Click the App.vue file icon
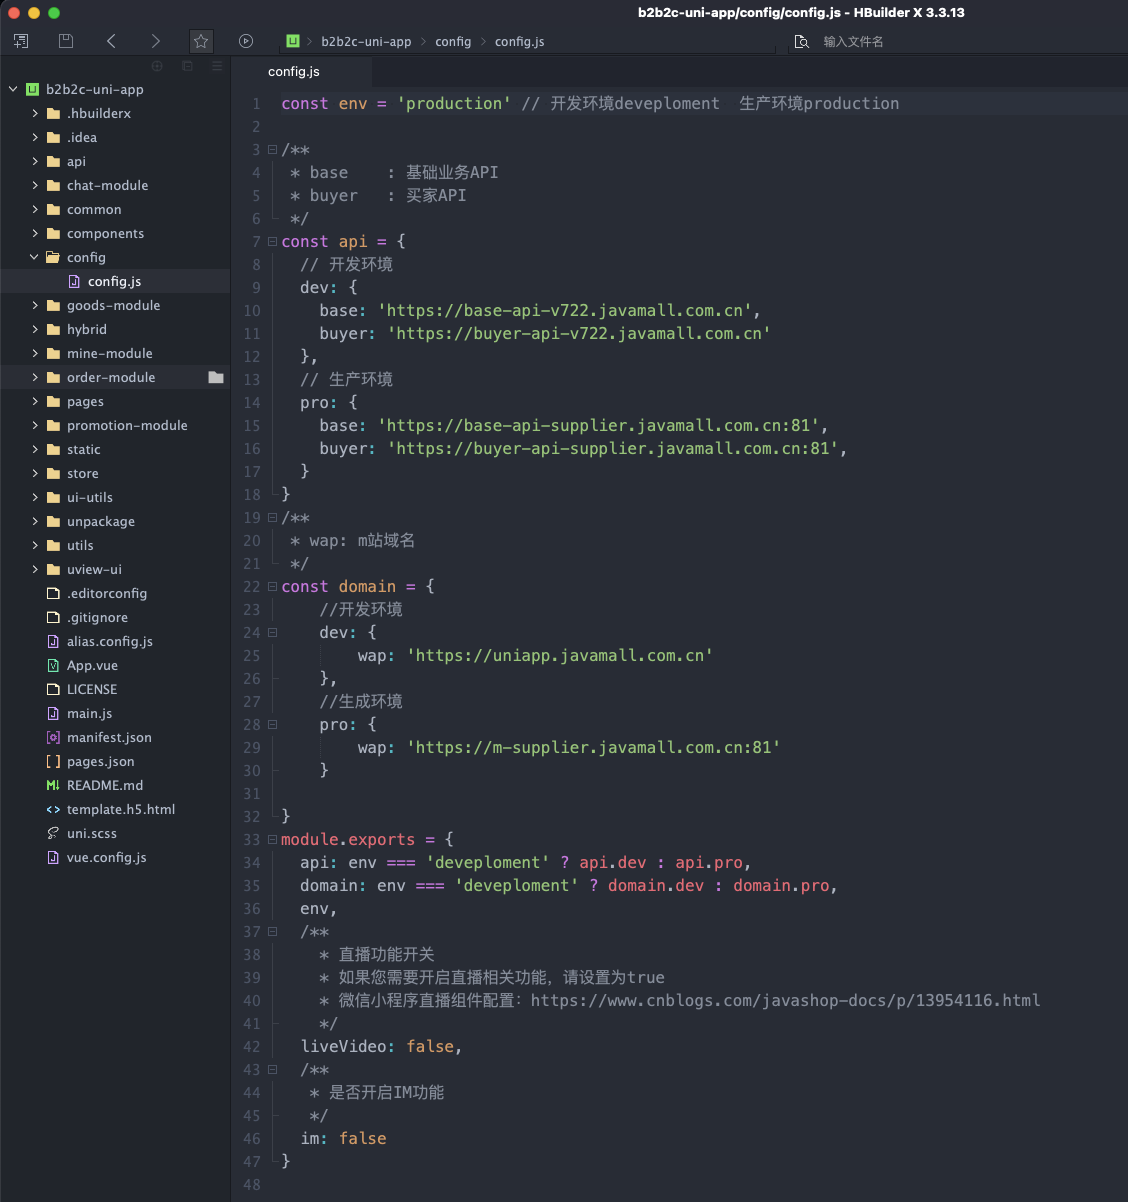The image size is (1128, 1202). 53,665
